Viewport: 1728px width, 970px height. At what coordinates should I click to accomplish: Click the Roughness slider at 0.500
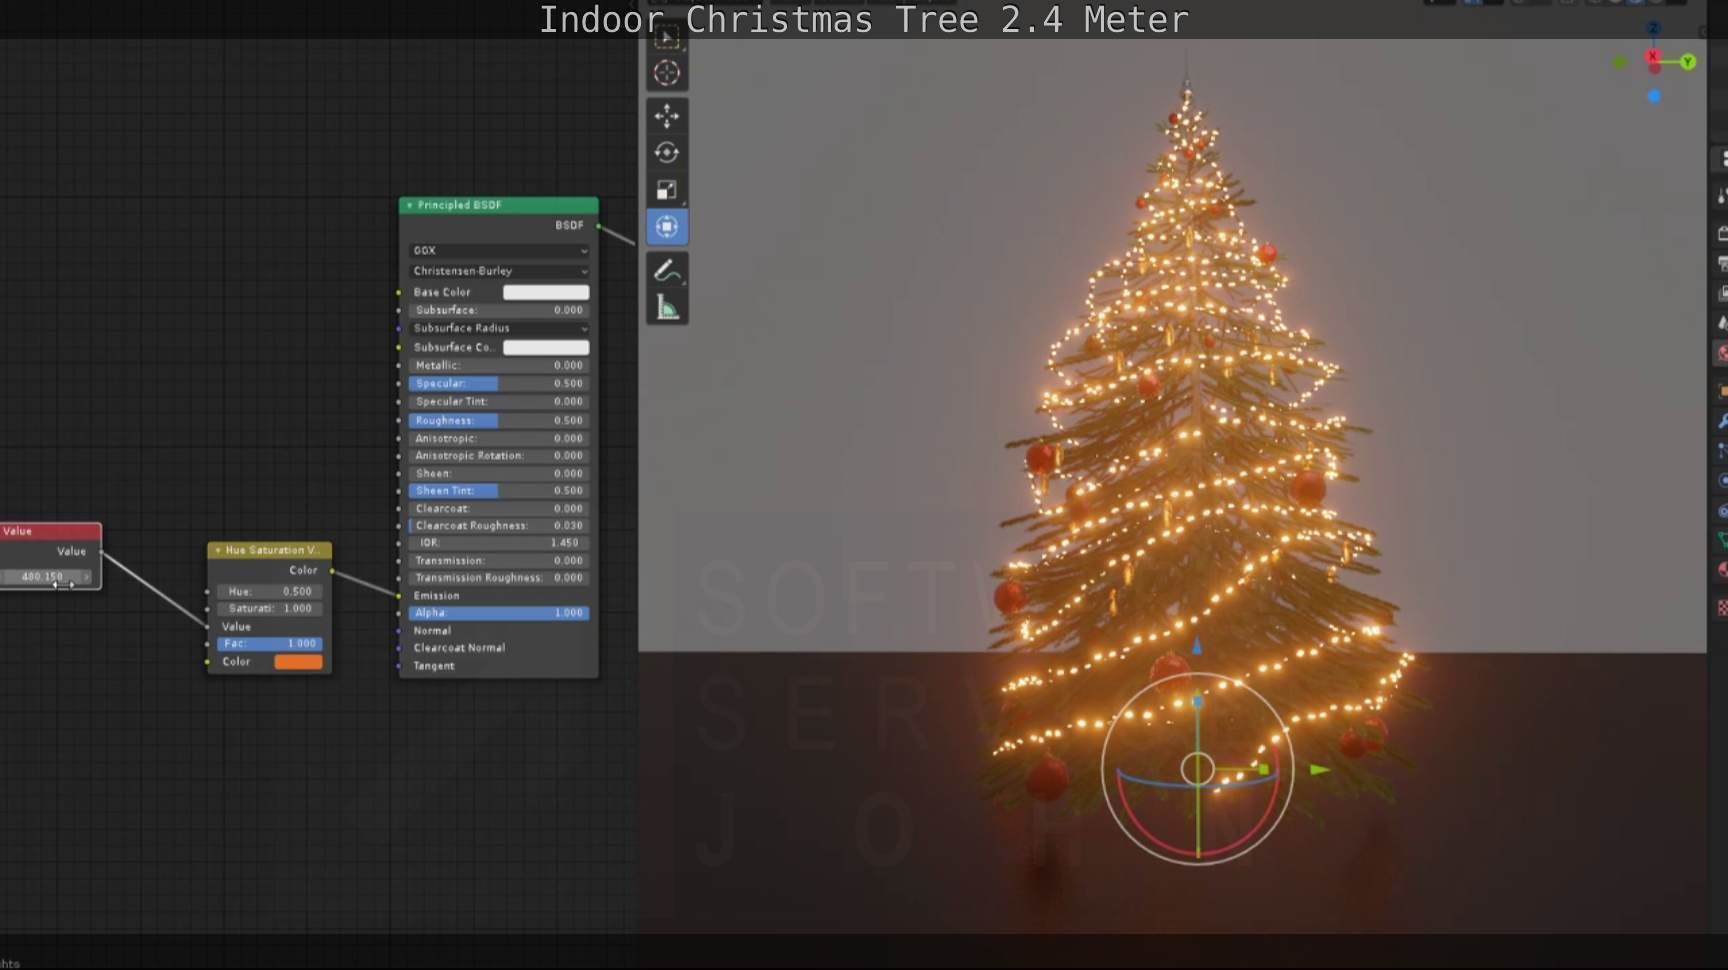pyautogui.click(x=499, y=420)
